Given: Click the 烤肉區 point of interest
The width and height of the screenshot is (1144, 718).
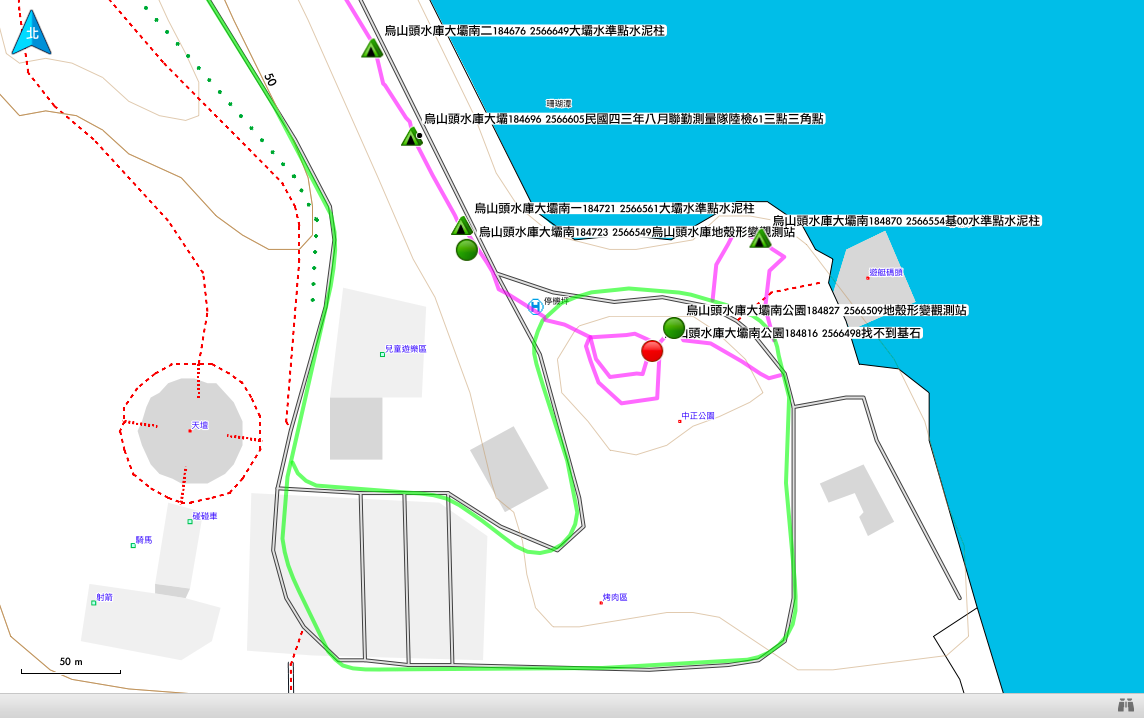Looking at the screenshot, I should (x=614, y=598).
